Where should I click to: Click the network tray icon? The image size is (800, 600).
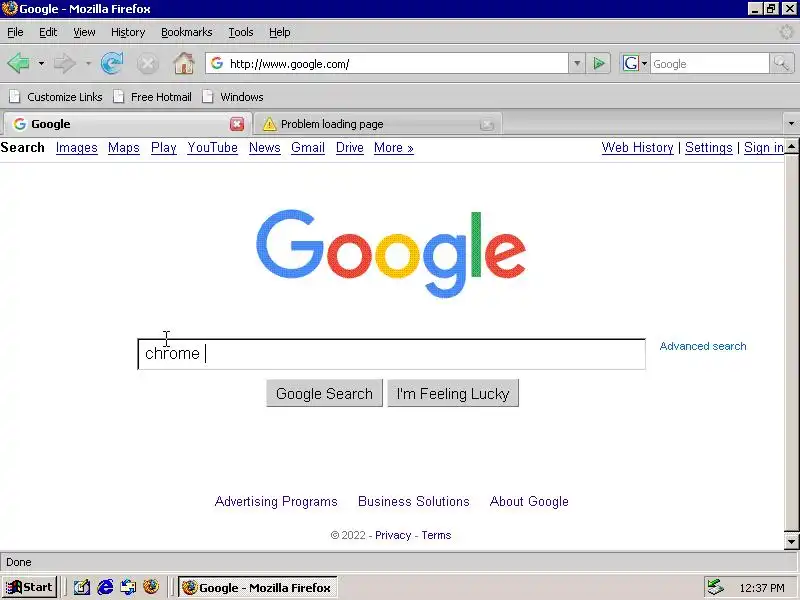click(715, 587)
